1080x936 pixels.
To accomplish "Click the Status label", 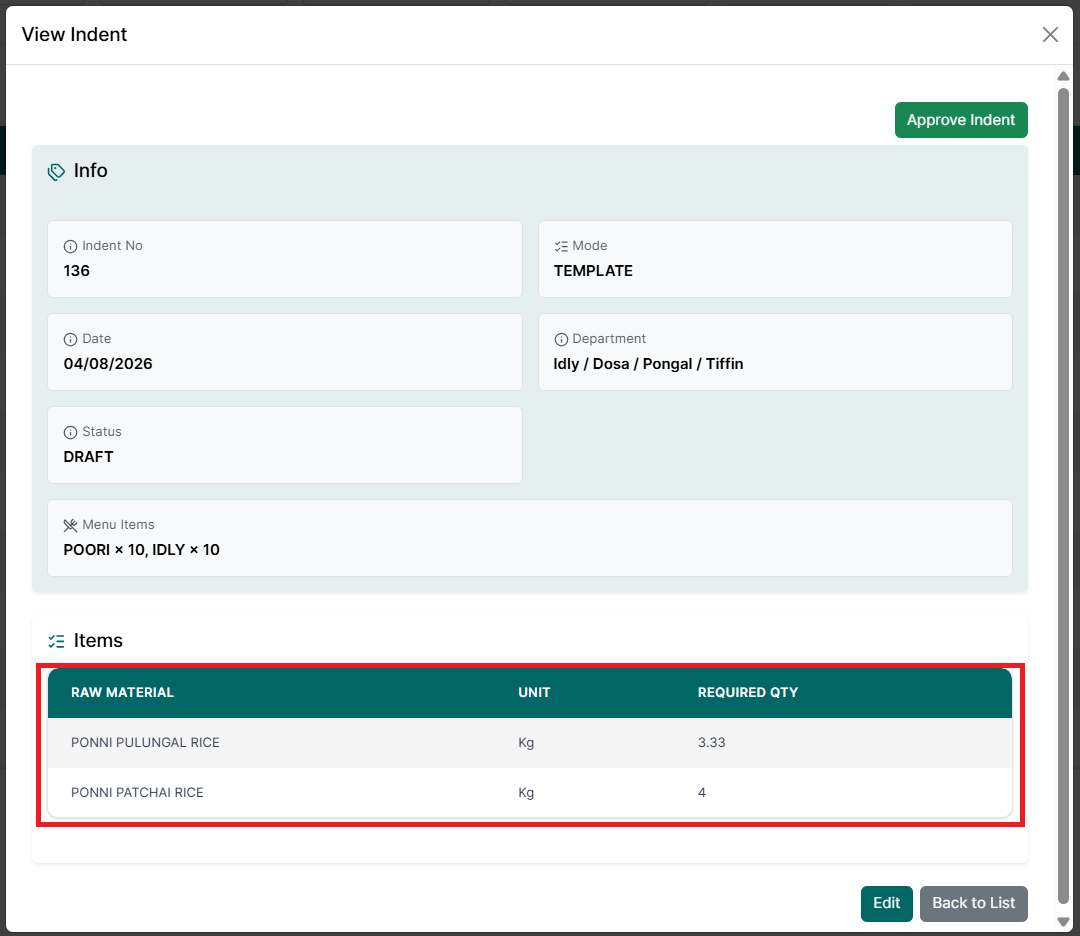I will 102,432.
